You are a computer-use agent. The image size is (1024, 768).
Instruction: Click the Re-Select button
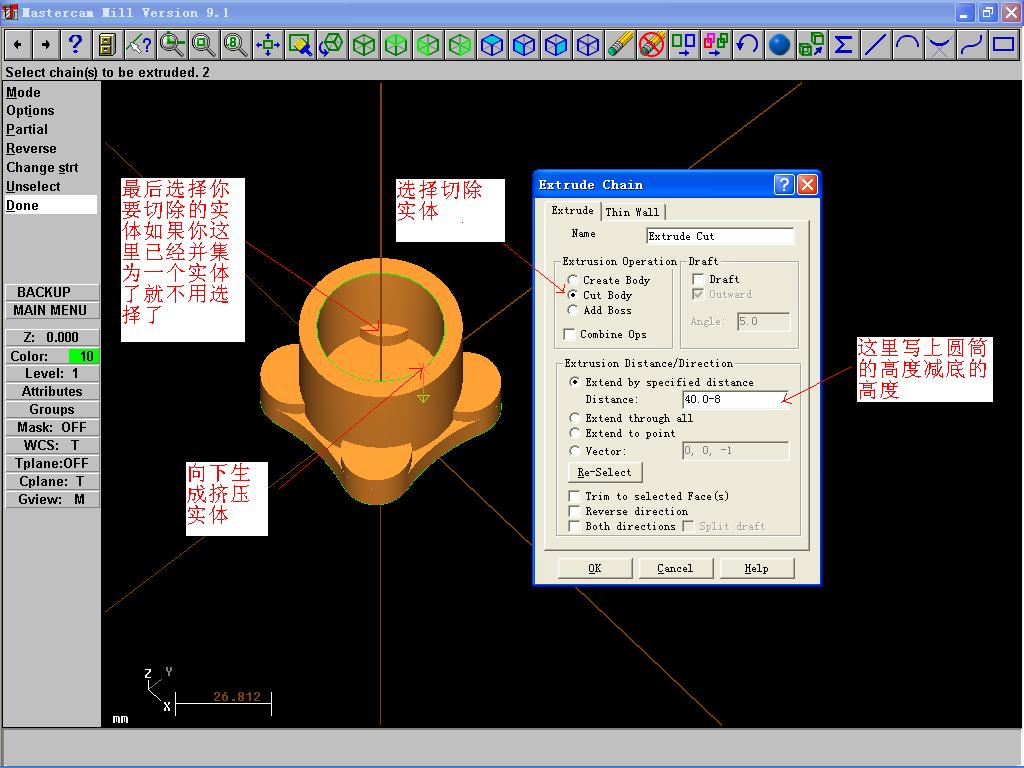pos(605,472)
